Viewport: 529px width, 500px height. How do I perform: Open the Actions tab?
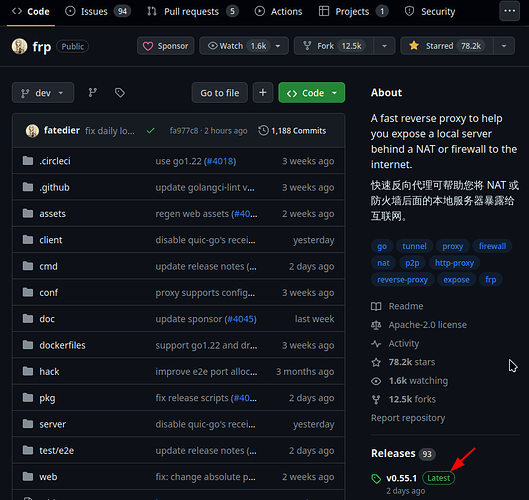tap(278, 11)
